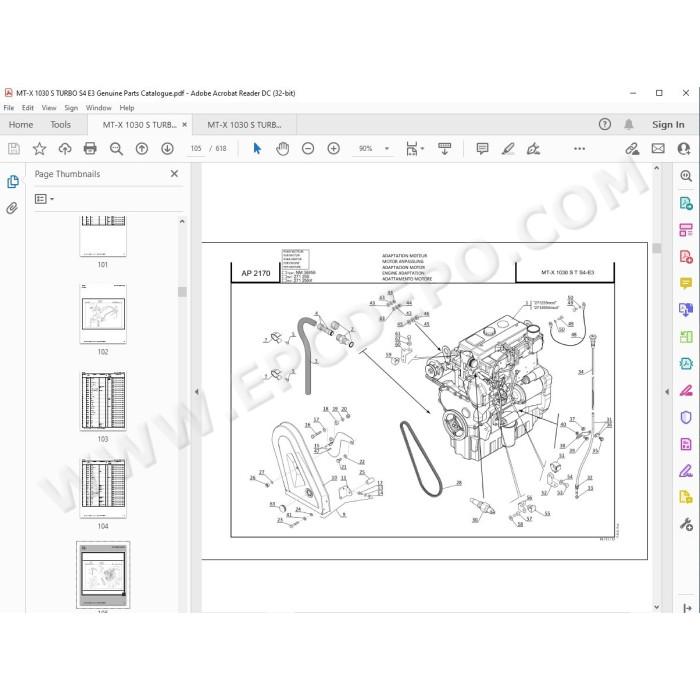Screen dimensions: 700x700
Task: Add a comment note
Action: pyautogui.click(x=482, y=149)
